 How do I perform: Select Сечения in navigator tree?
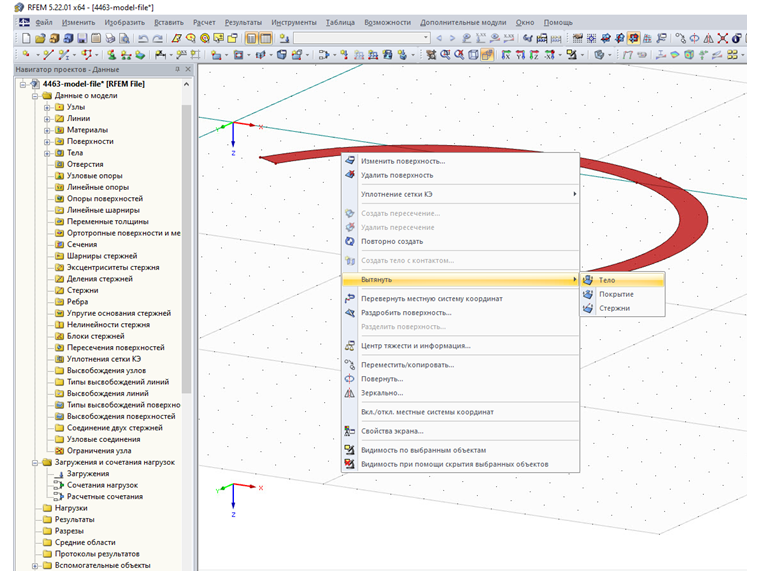(x=82, y=245)
